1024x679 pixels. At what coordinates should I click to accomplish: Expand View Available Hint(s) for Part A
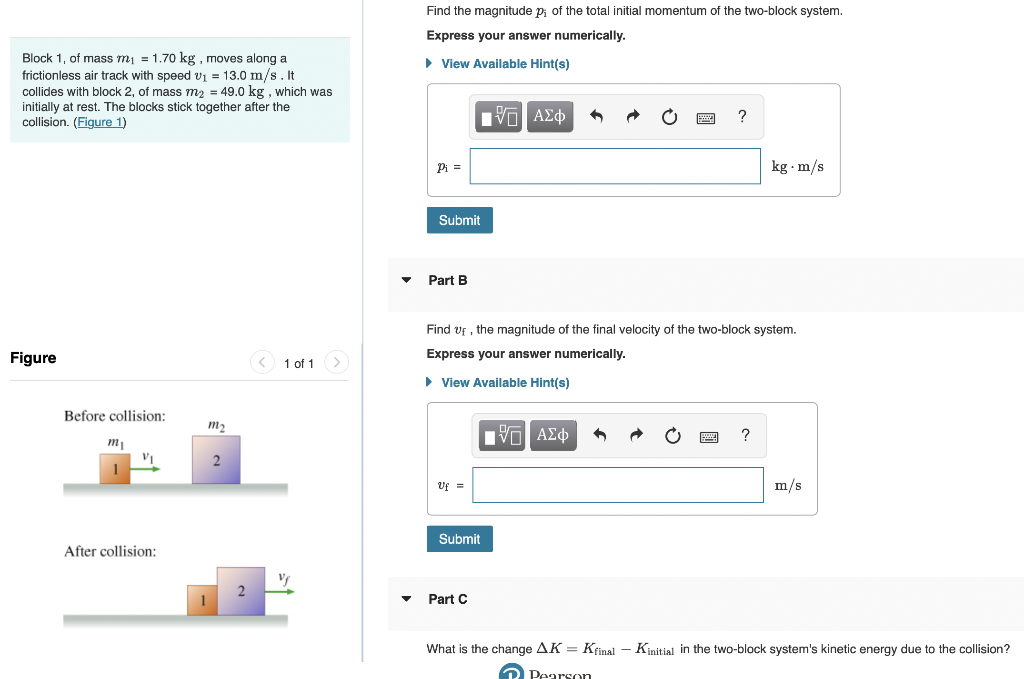[x=505, y=63]
